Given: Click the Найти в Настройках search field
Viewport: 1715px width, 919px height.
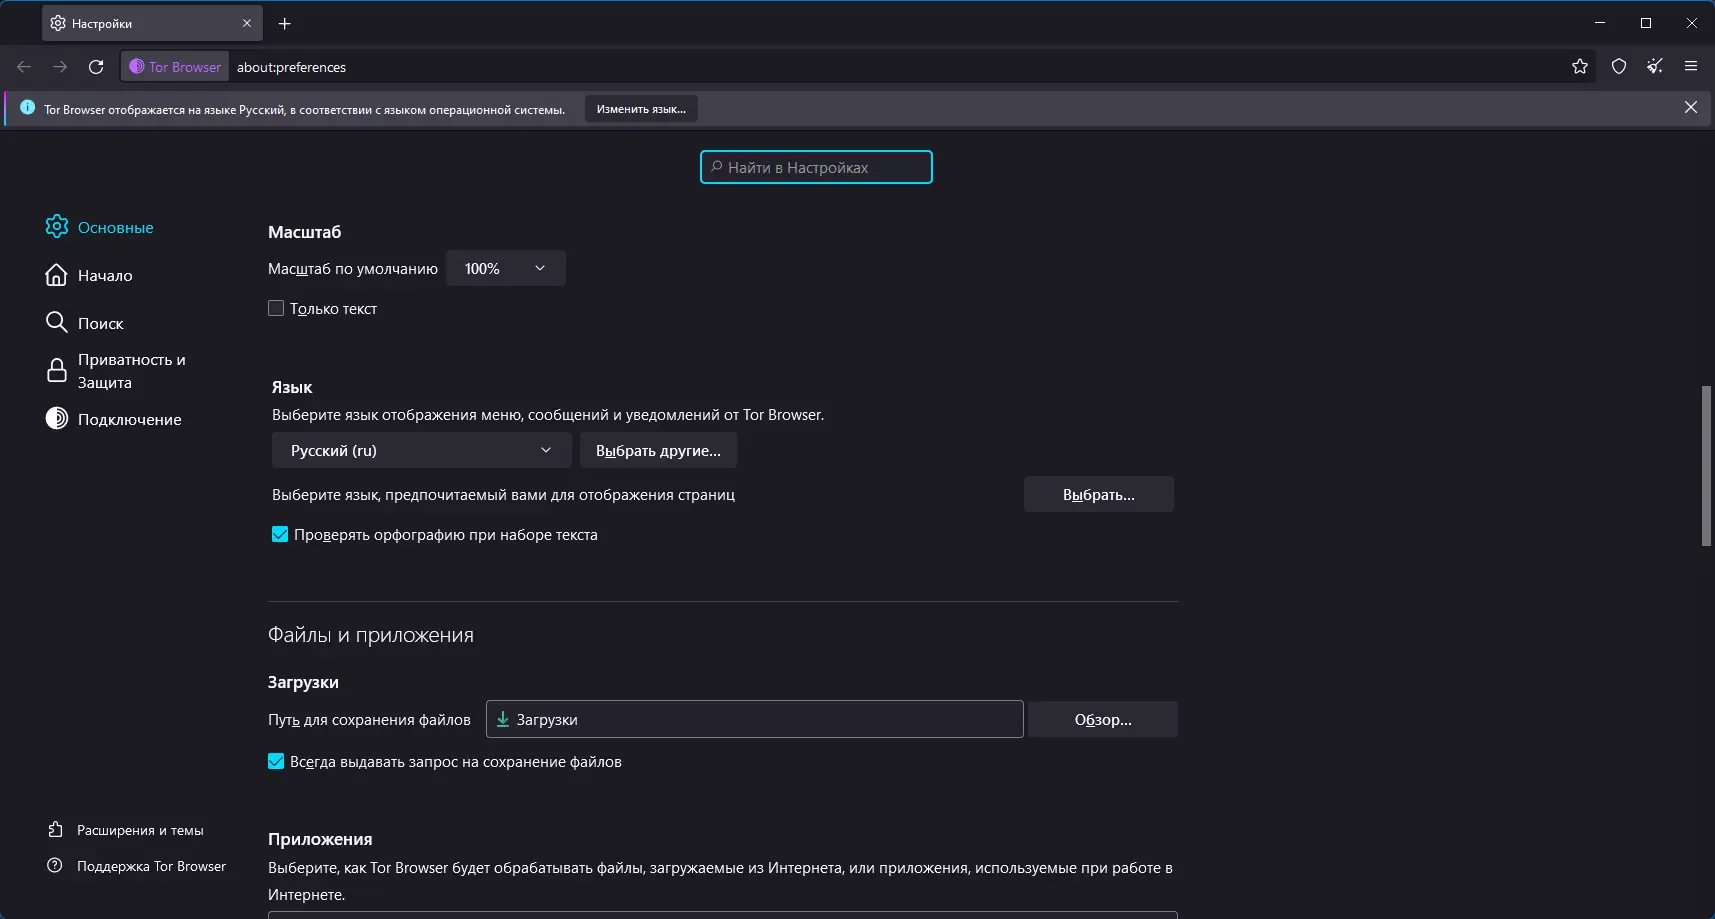Looking at the screenshot, I should pos(816,168).
